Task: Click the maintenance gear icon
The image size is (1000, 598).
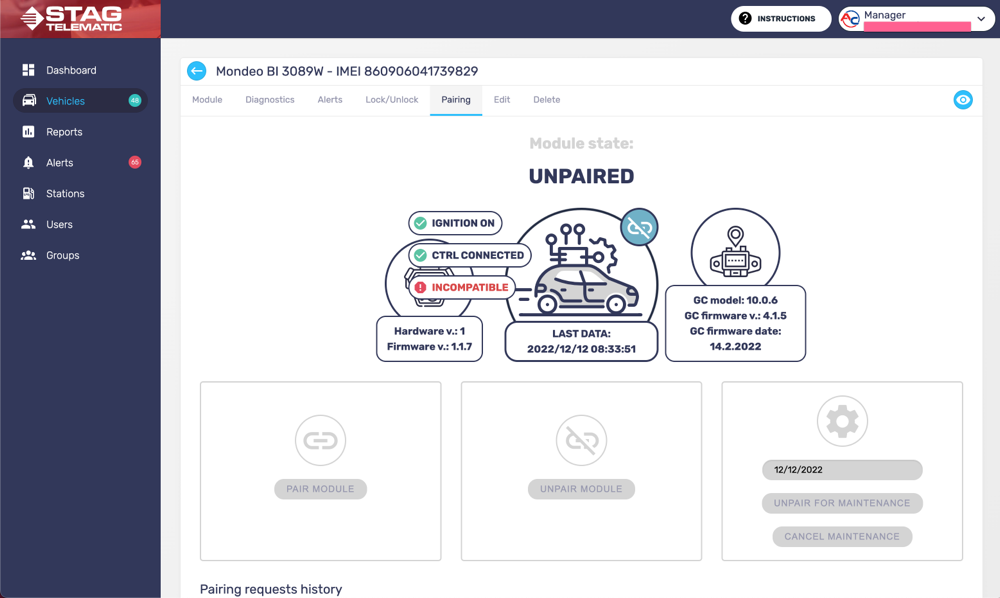Action: point(842,421)
